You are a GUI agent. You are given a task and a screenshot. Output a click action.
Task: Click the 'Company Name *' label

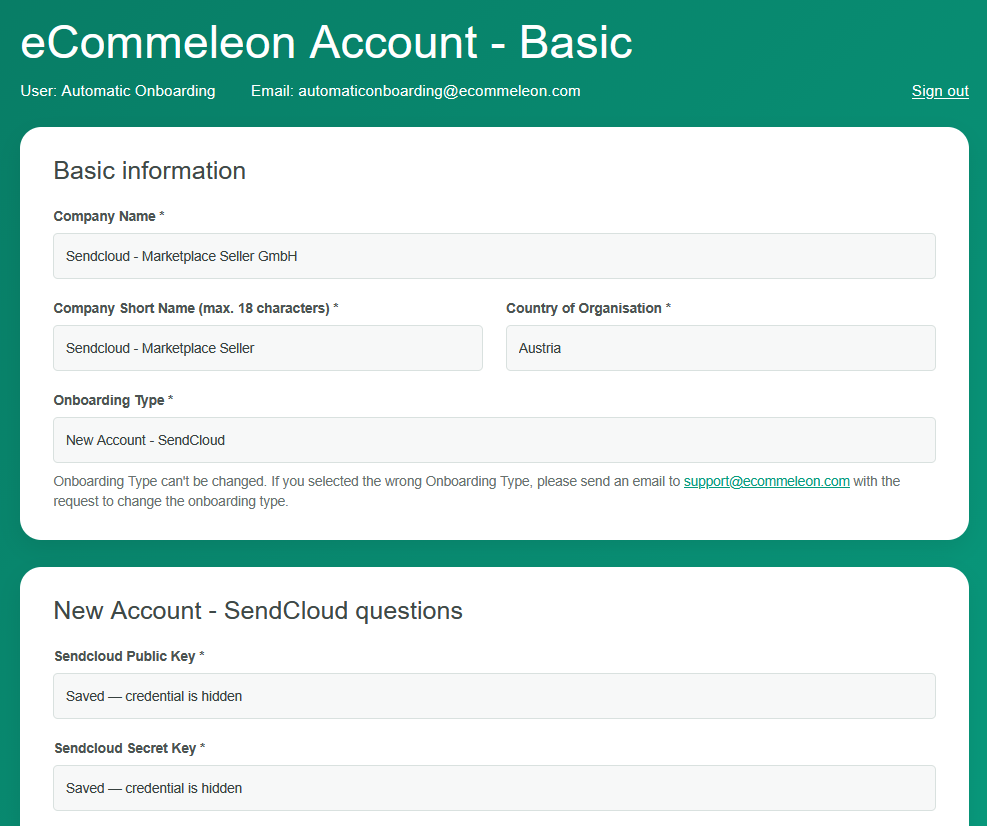click(109, 217)
